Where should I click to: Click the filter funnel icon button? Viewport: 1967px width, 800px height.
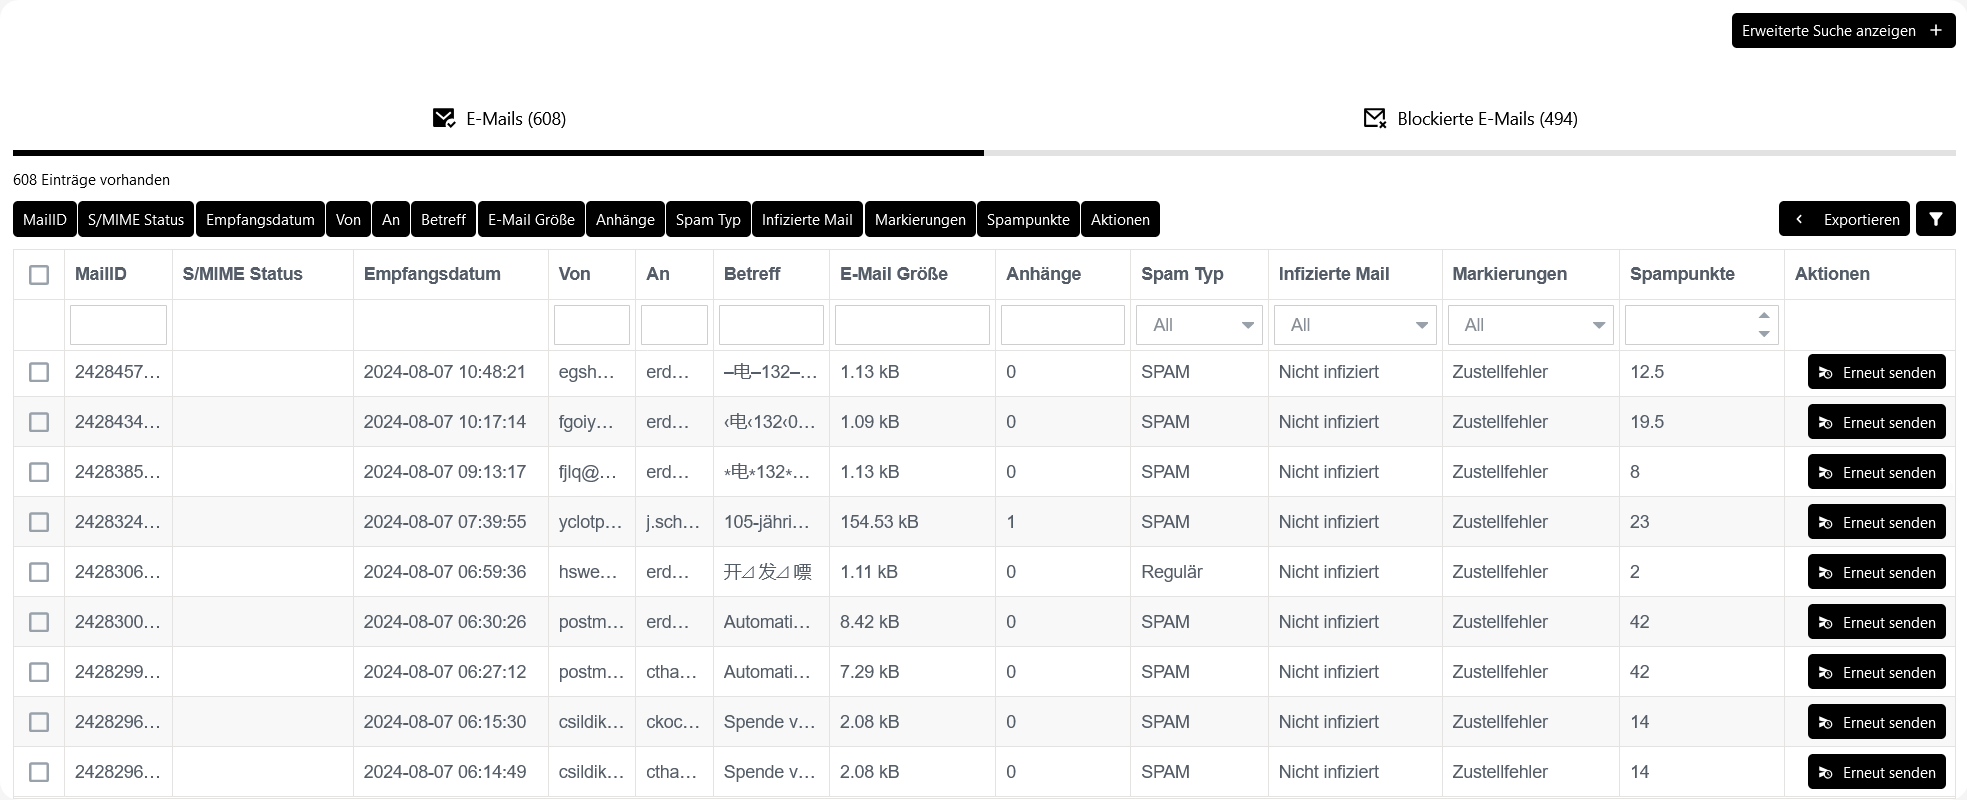click(x=1935, y=219)
